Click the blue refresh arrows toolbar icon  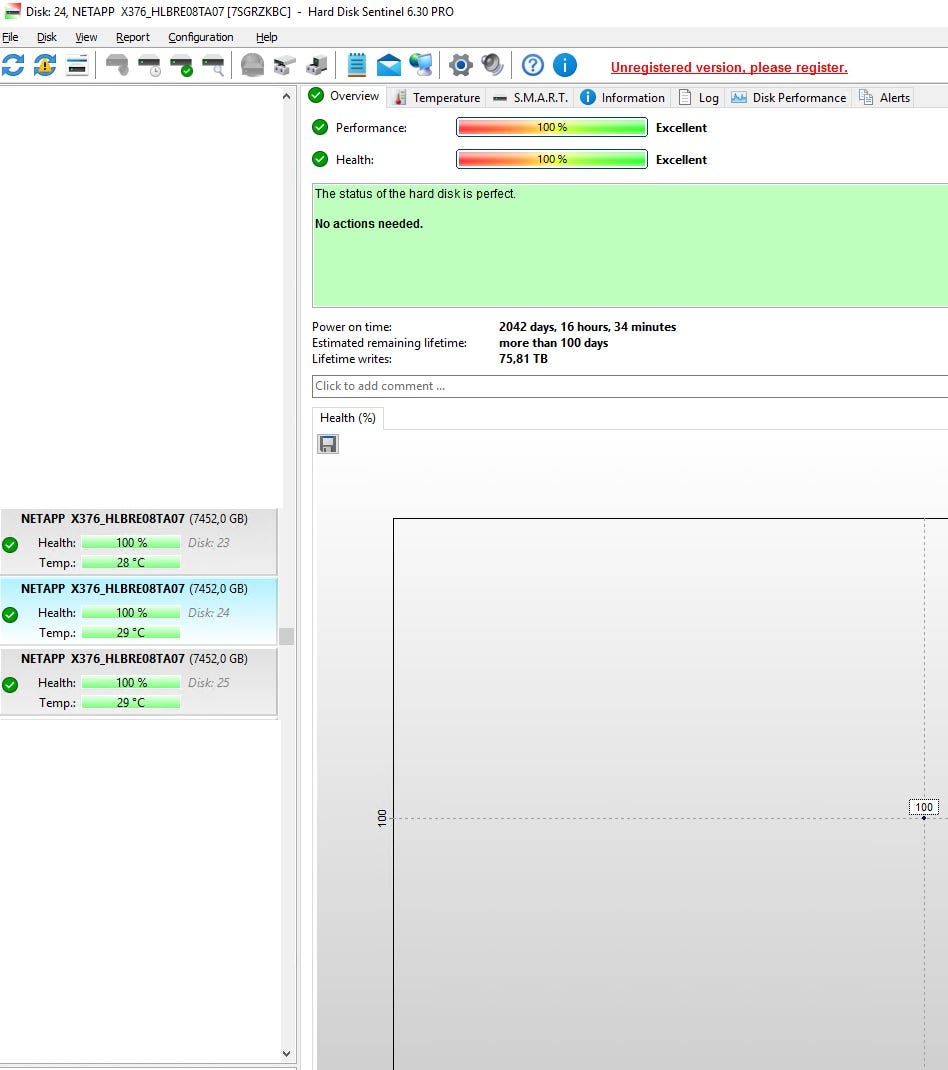(x=13, y=66)
